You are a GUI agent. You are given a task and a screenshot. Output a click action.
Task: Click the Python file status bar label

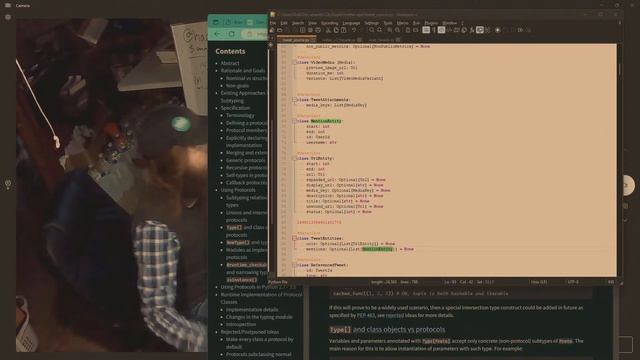(278, 282)
